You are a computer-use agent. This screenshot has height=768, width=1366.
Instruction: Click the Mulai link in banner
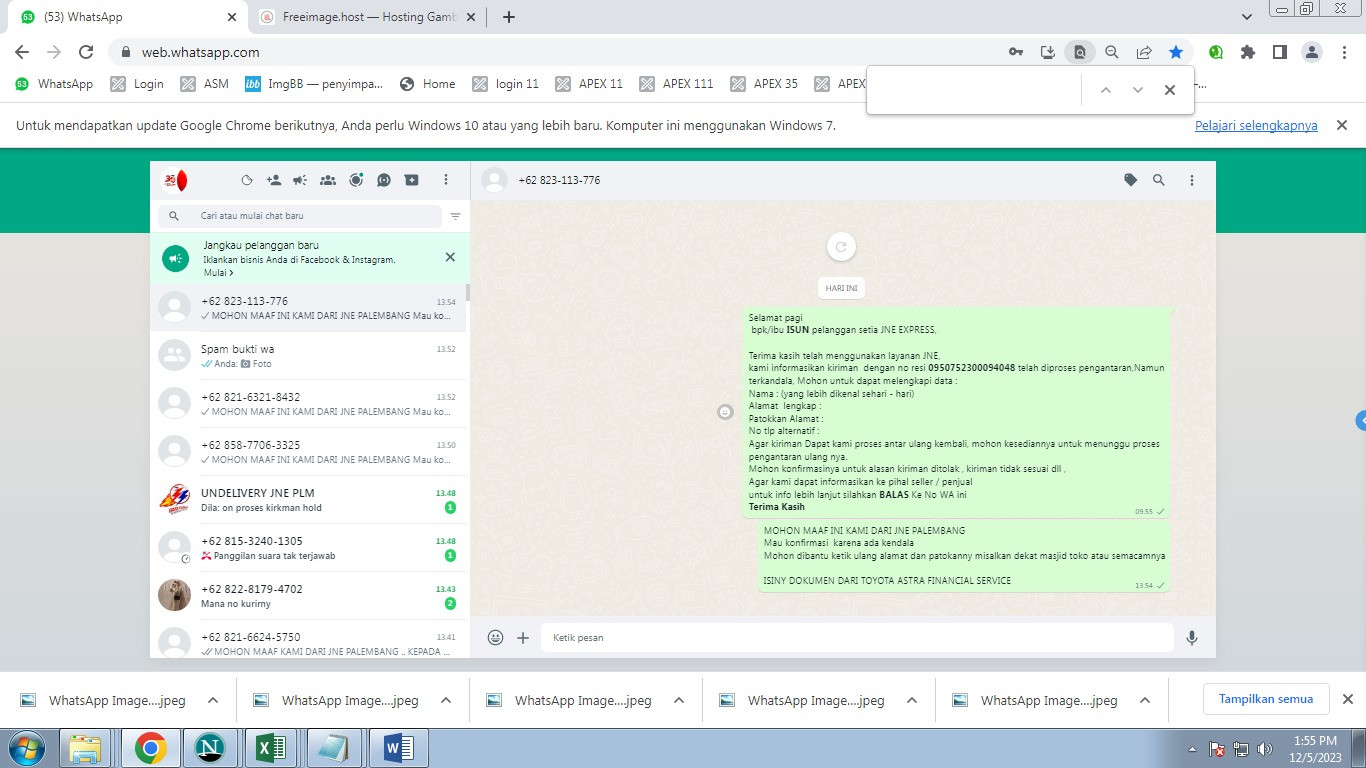coord(218,273)
